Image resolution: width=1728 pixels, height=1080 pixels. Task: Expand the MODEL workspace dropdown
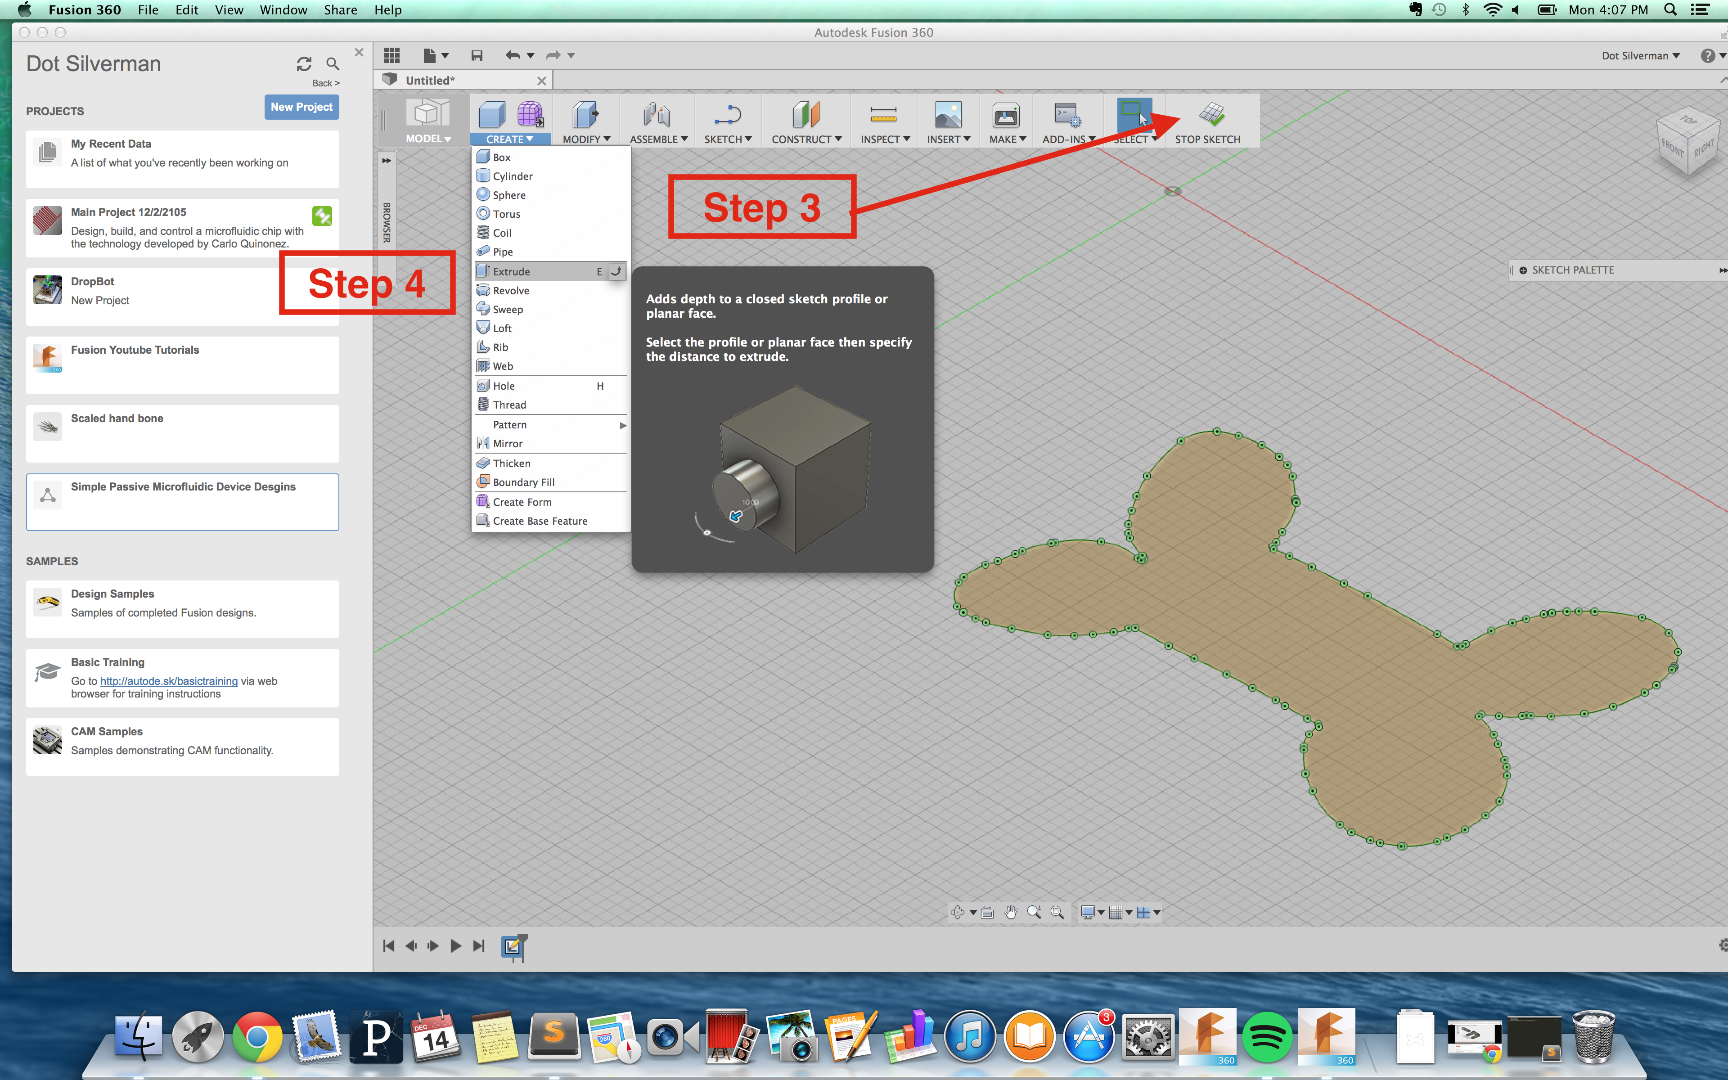429,139
